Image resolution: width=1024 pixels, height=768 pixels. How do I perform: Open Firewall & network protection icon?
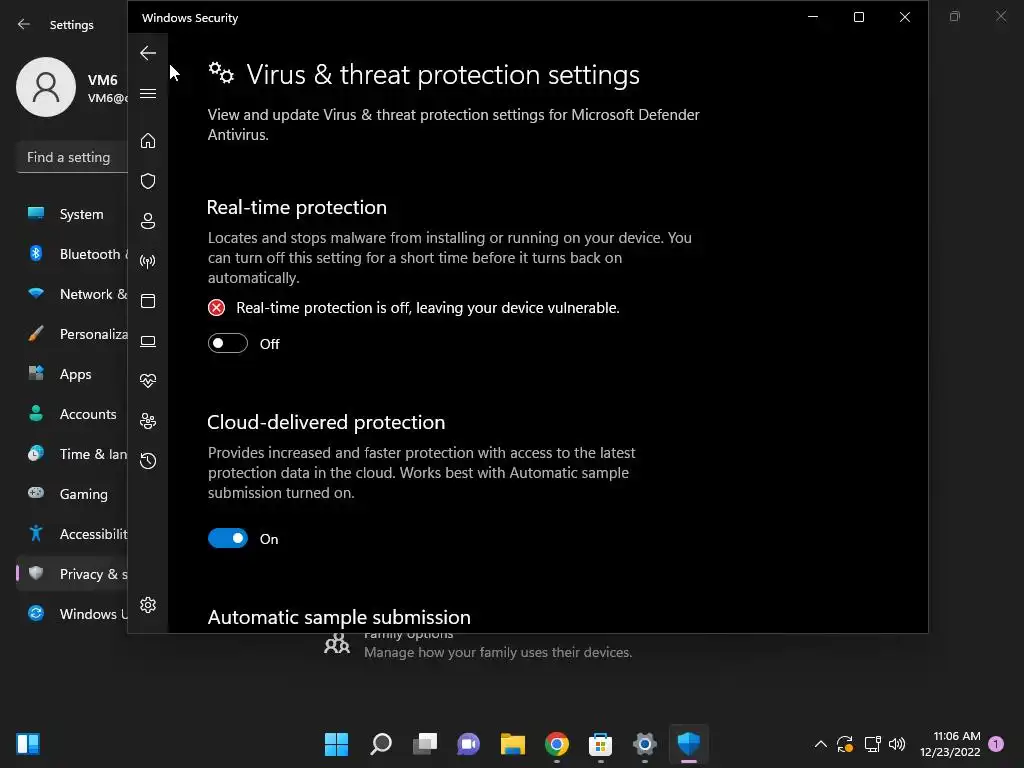click(148, 261)
